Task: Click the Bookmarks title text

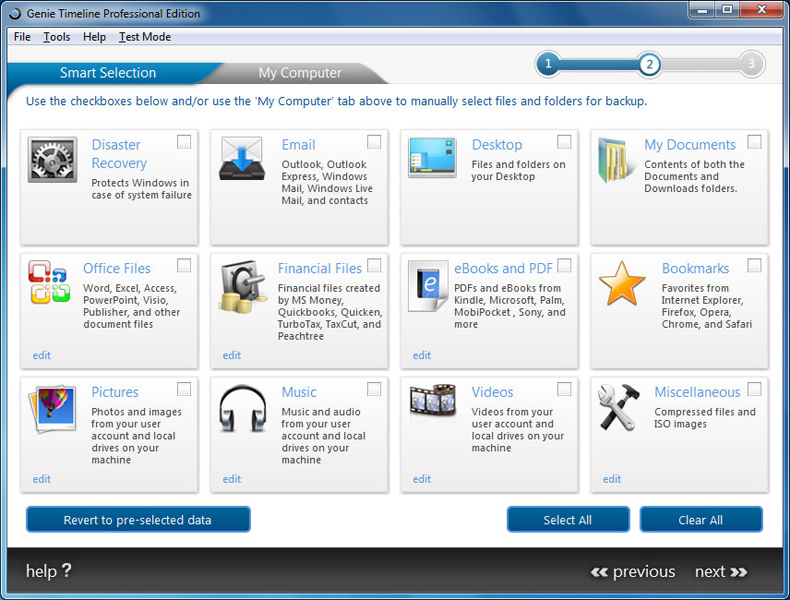Action: (x=695, y=268)
